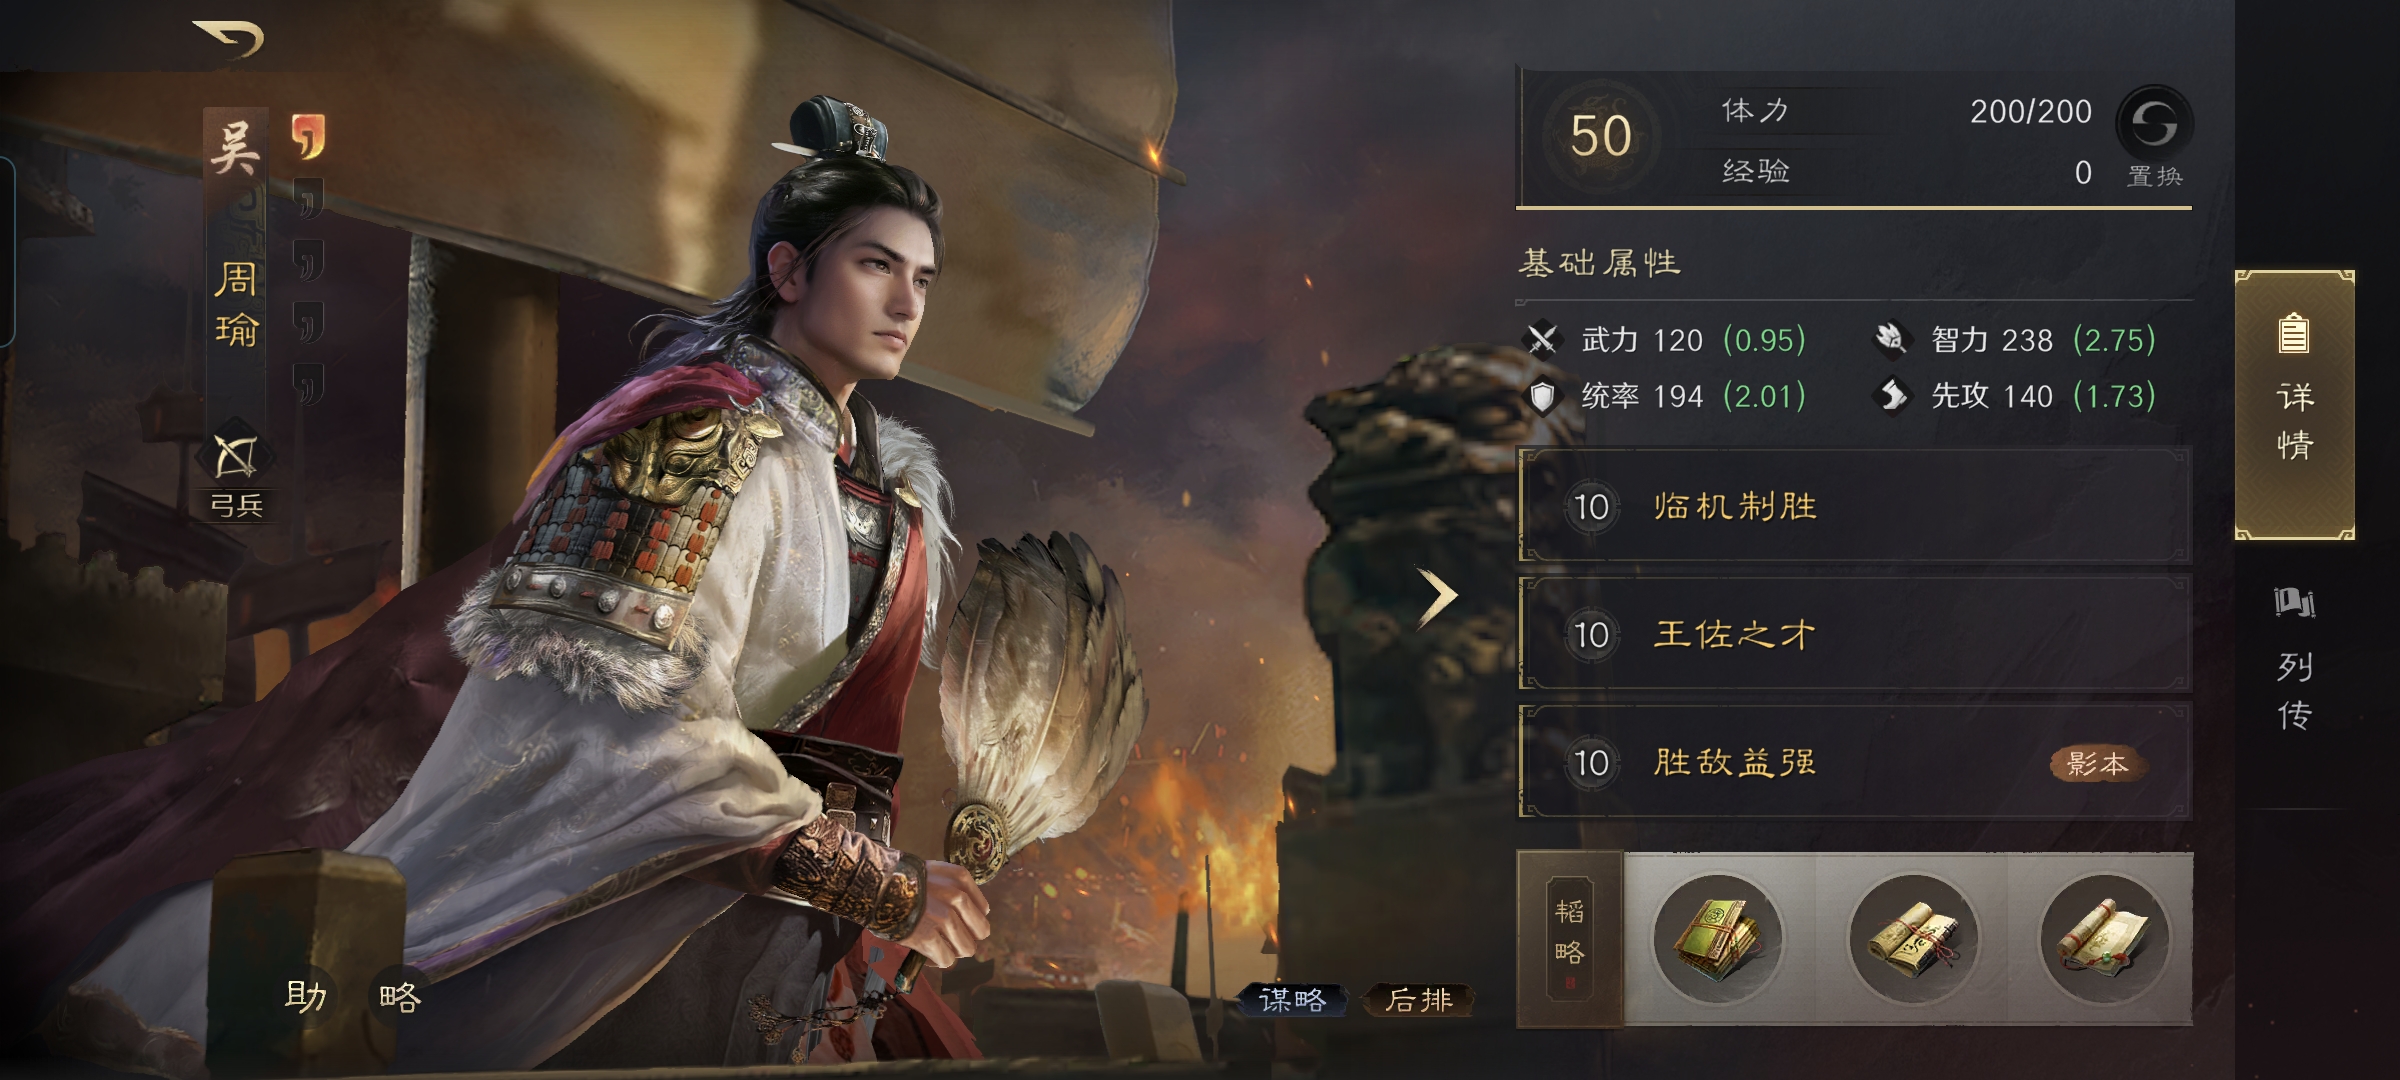
Task: Tap the level 50 emblem
Action: coord(1601,136)
